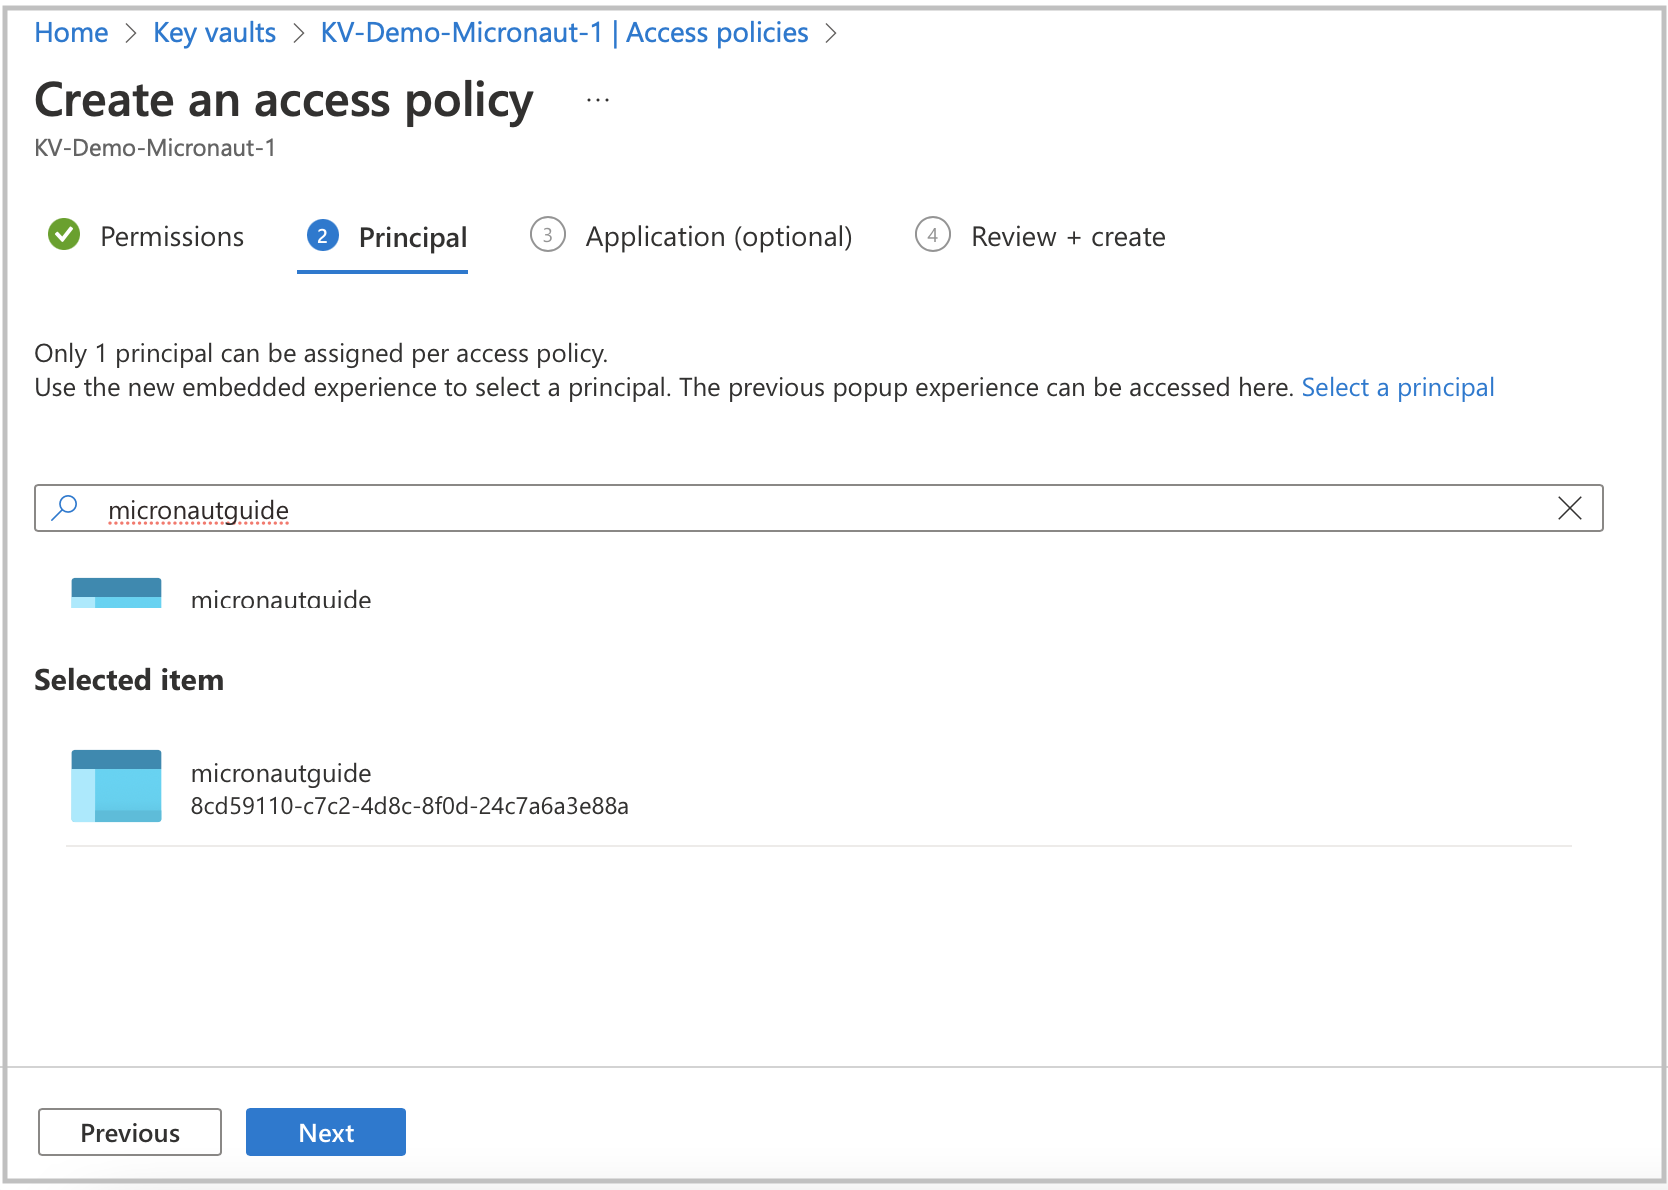Click the Select a principal link
This screenshot has height=1190, width=1668.
(1397, 388)
